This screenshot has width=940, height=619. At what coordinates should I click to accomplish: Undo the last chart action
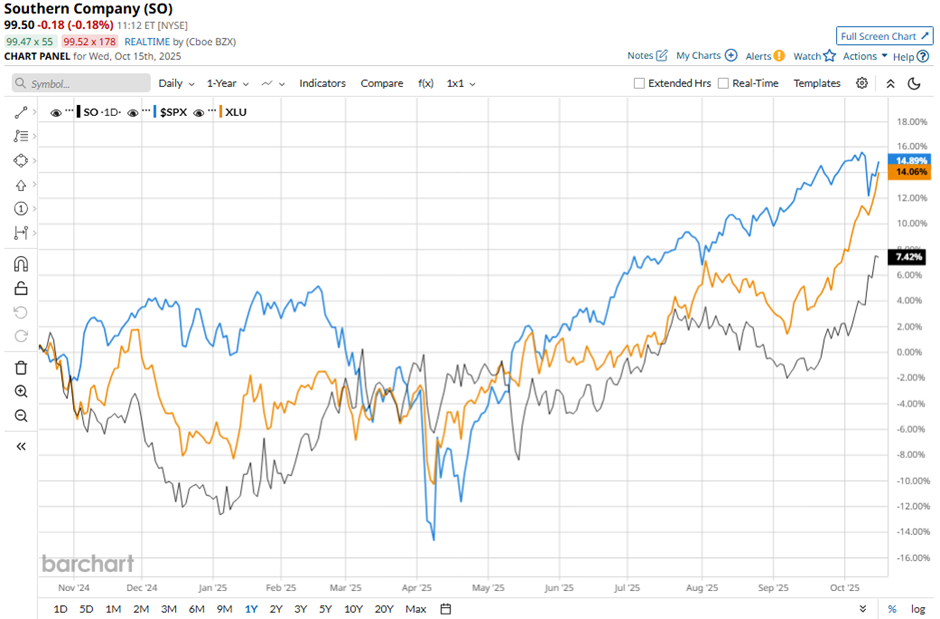pos(21,312)
